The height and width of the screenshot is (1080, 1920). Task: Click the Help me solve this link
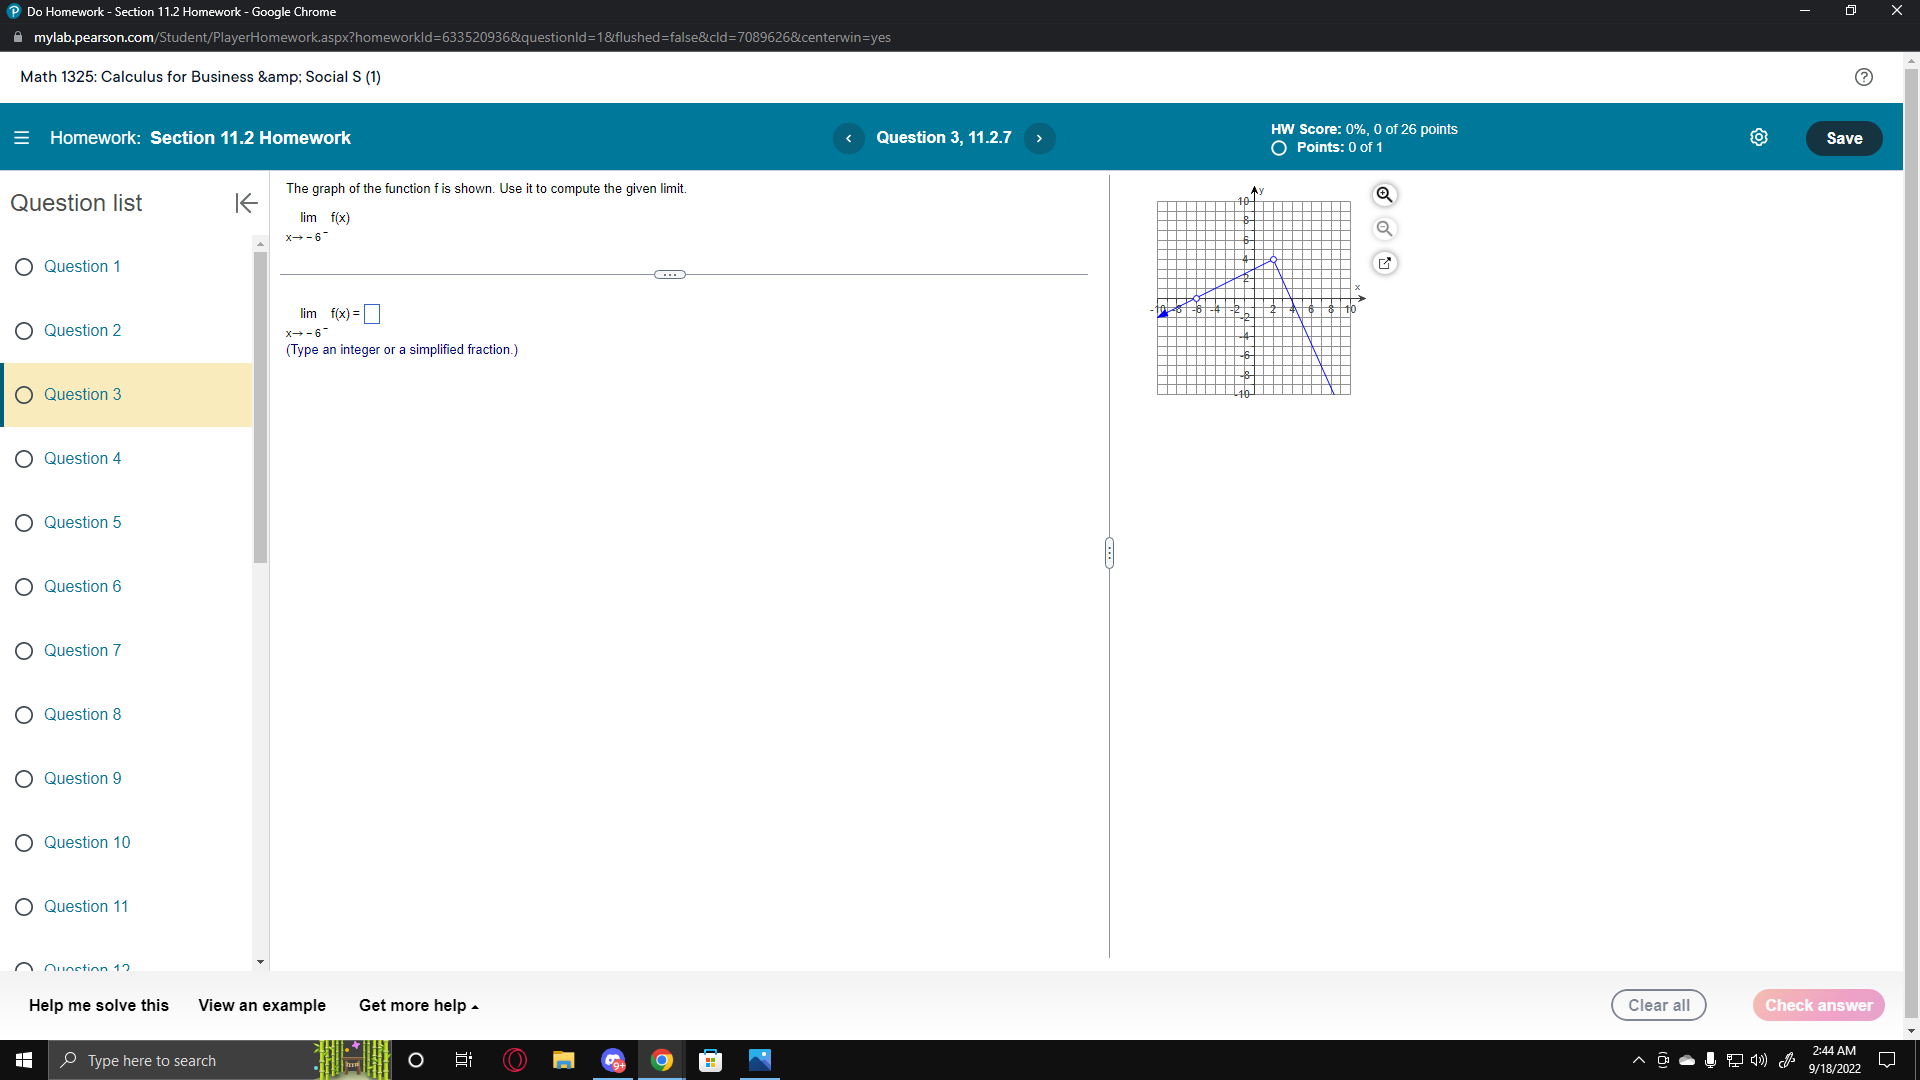[97, 1005]
